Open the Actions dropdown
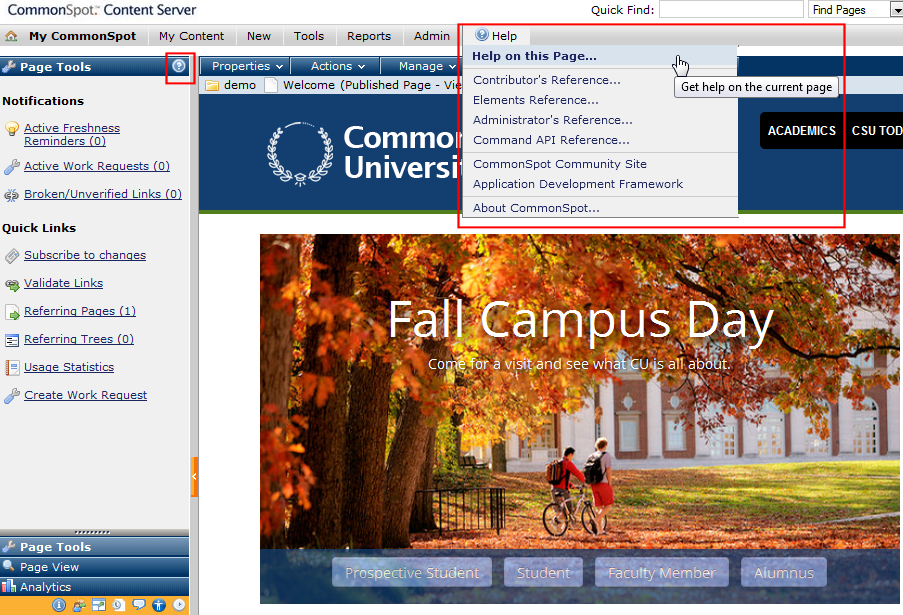This screenshot has height=615, width=903. (x=336, y=66)
